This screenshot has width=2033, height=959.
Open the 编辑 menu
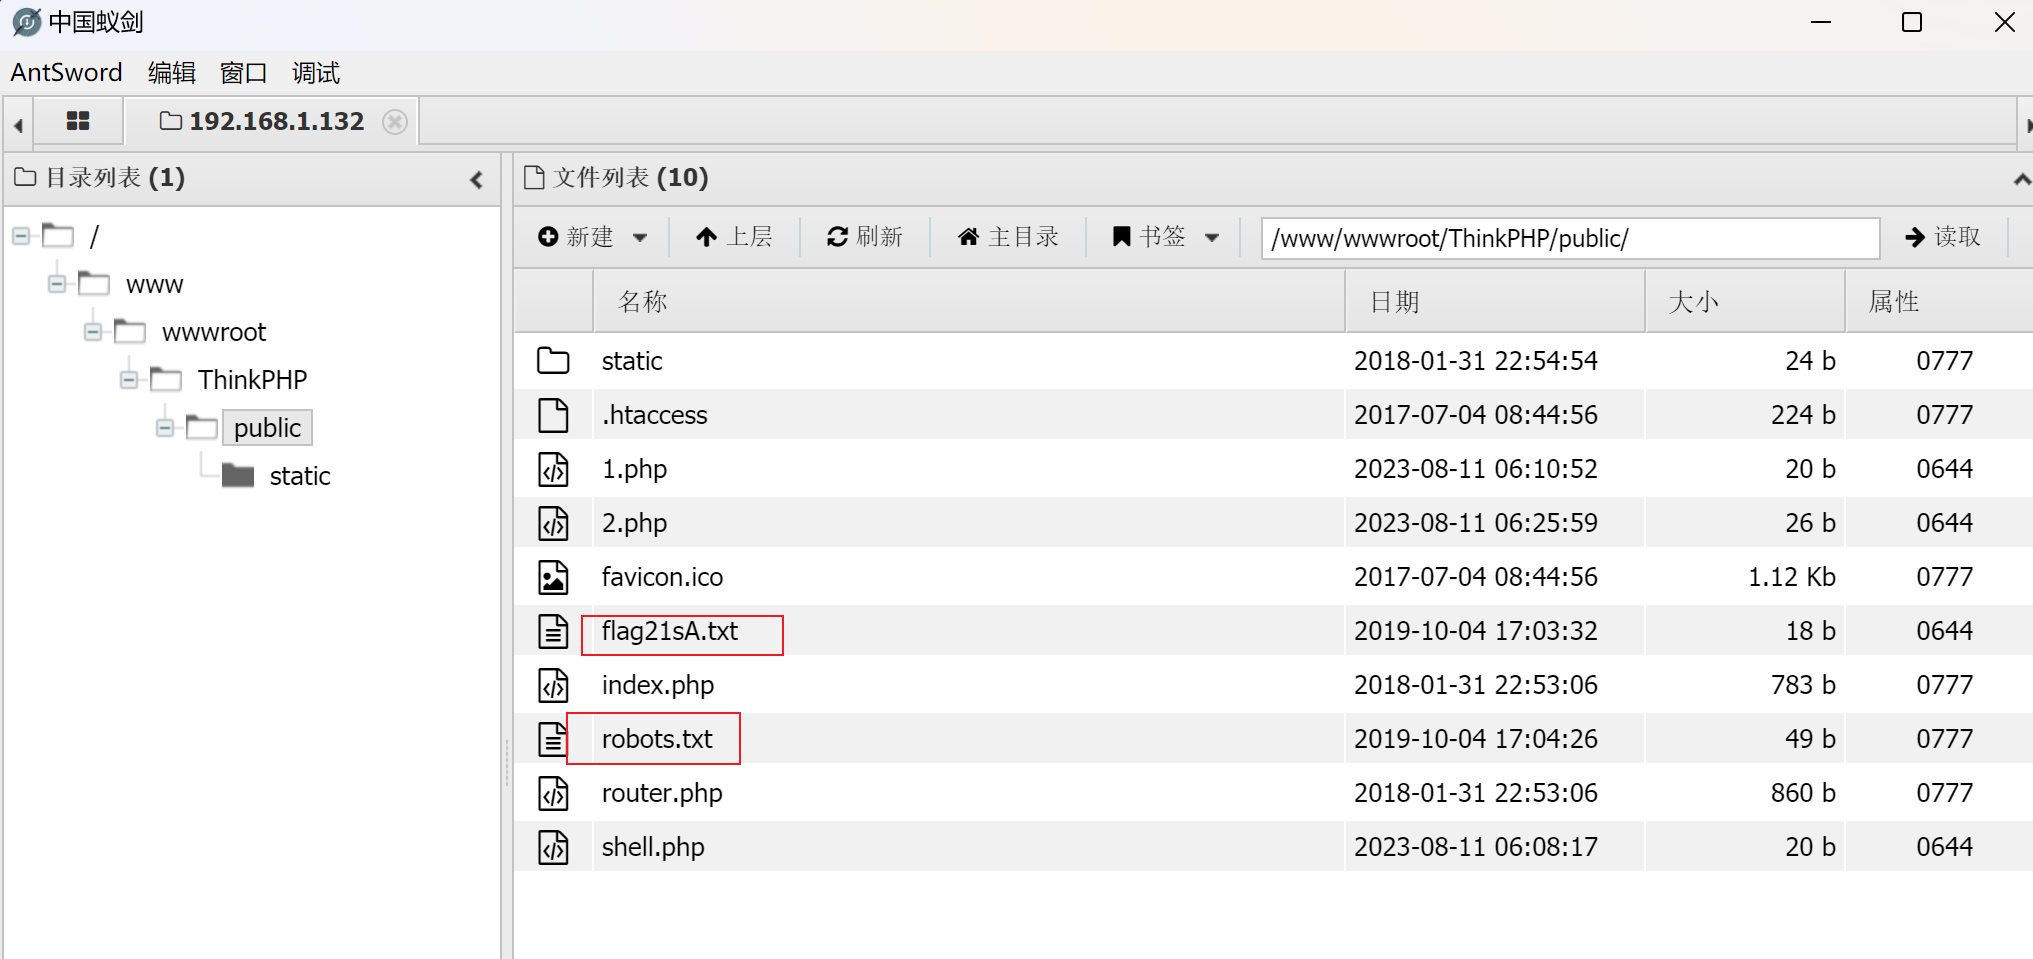coord(171,73)
